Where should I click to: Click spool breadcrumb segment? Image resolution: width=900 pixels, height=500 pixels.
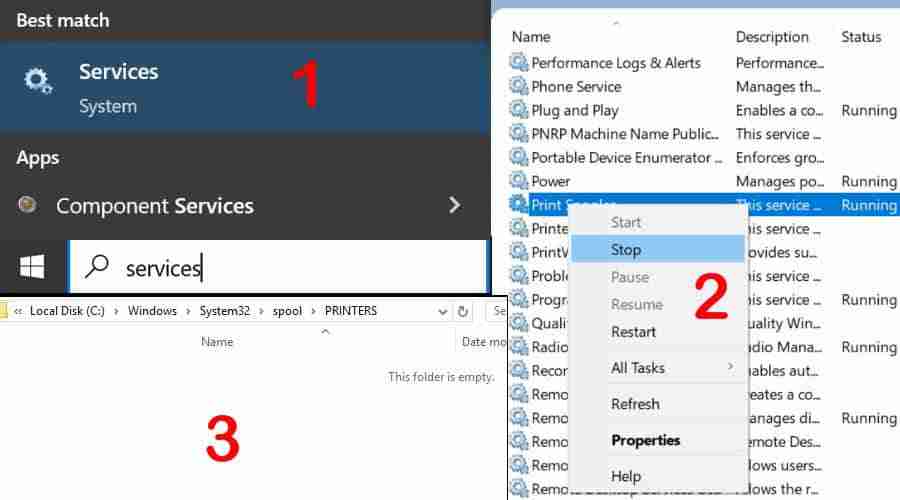click(x=287, y=311)
